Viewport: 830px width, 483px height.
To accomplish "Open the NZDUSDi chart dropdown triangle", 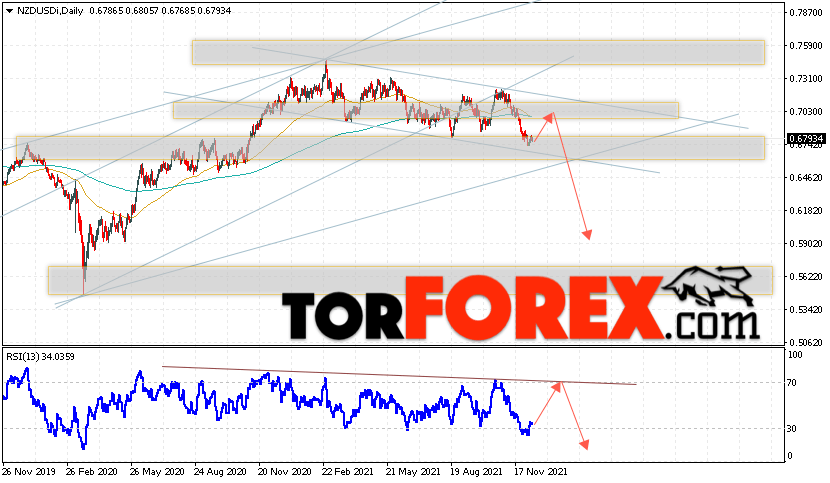I will 9,11.
